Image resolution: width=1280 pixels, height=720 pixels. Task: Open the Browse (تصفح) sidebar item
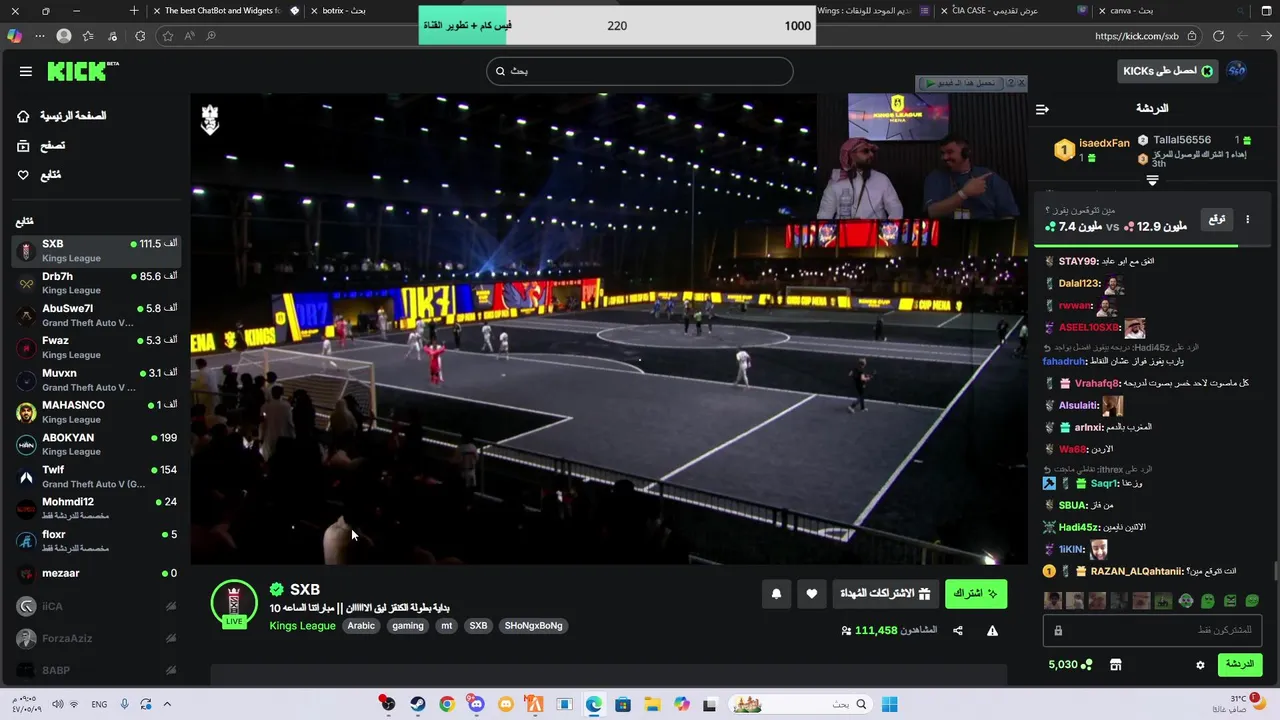pos(41,146)
